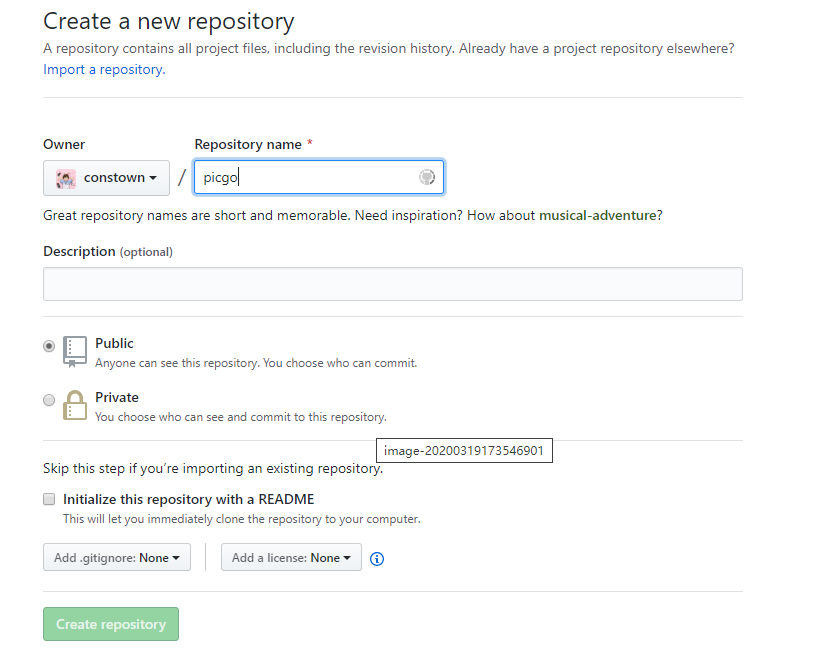Open the Import a repository link
This screenshot has height=666, width=815.
pos(104,70)
